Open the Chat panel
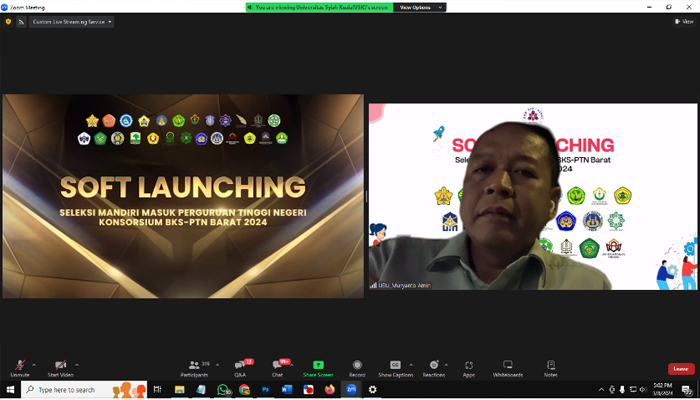 (277, 368)
